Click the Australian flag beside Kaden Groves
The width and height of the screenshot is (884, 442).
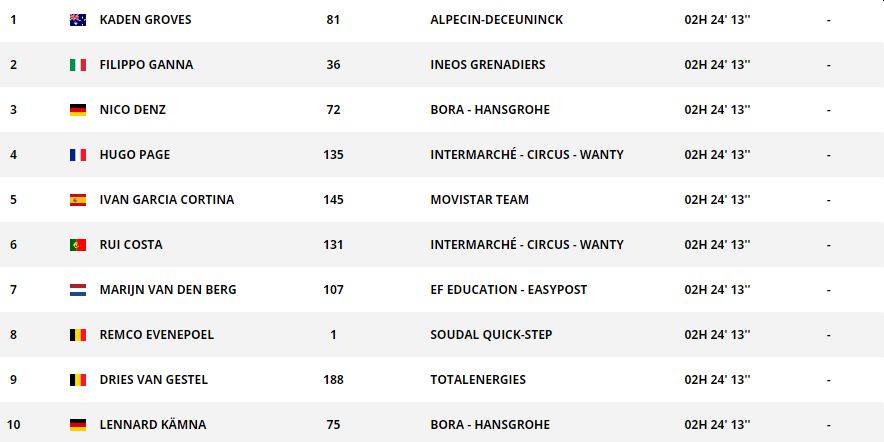pos(77,20)
